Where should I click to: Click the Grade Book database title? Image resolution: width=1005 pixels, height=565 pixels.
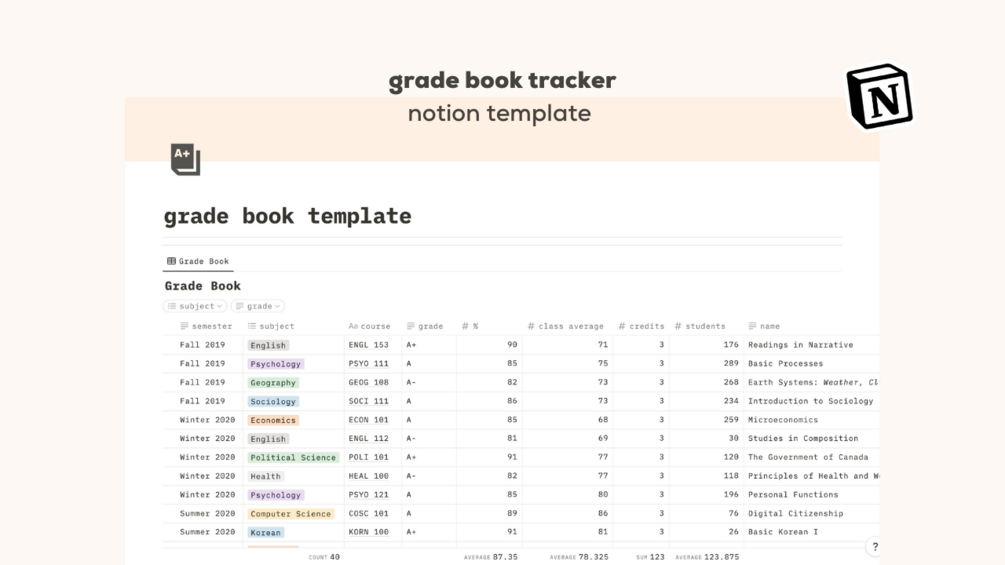pyautogui.click(x=203, y=286)
